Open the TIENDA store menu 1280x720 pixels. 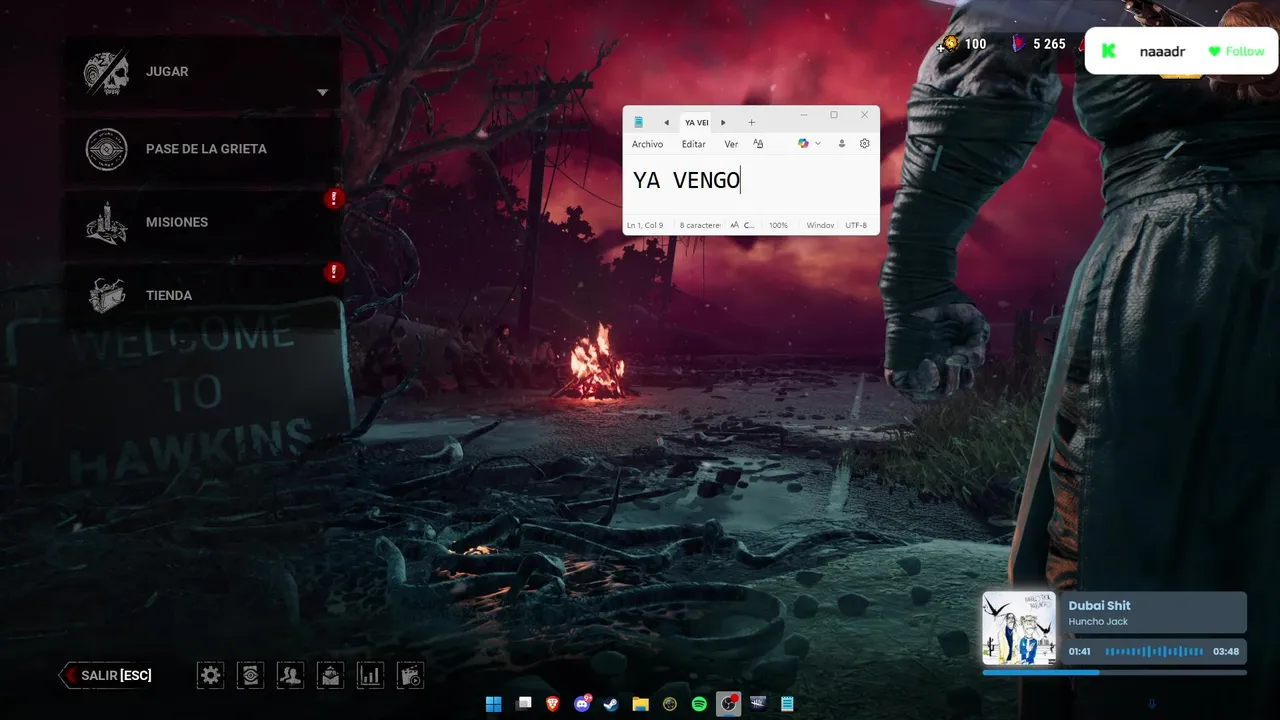(x=203, y=295)
